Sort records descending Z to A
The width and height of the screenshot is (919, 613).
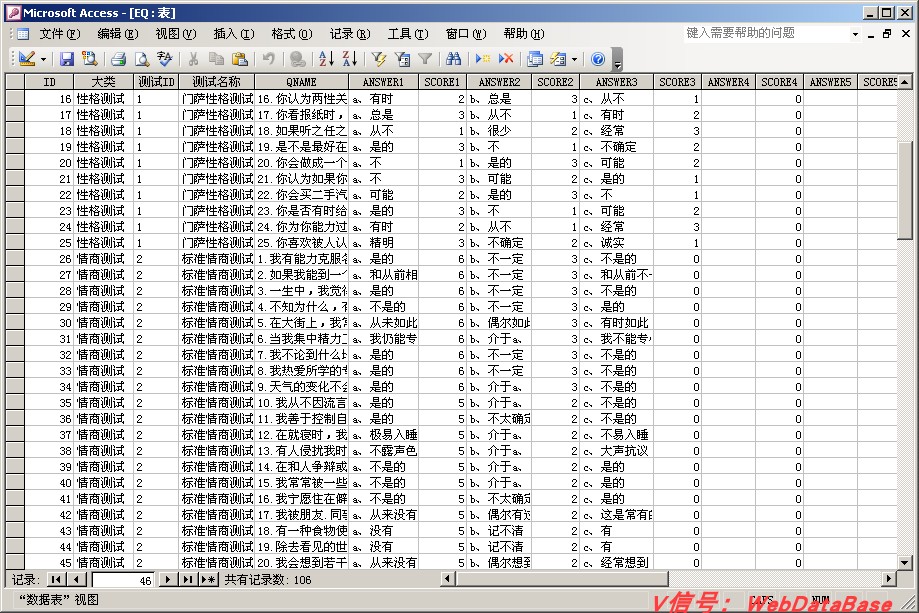point(349,59)
